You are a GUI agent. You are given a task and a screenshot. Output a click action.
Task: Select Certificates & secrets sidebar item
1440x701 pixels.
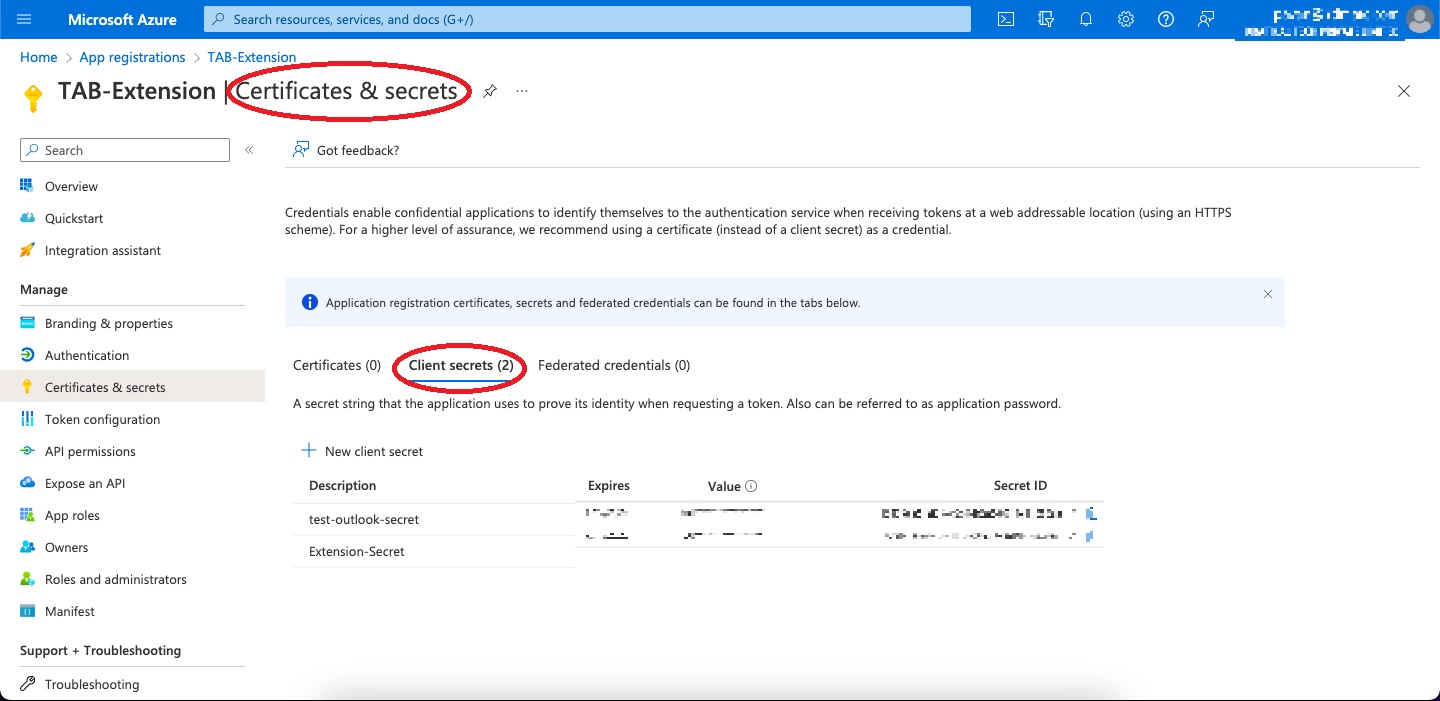[x=132, y=387]
